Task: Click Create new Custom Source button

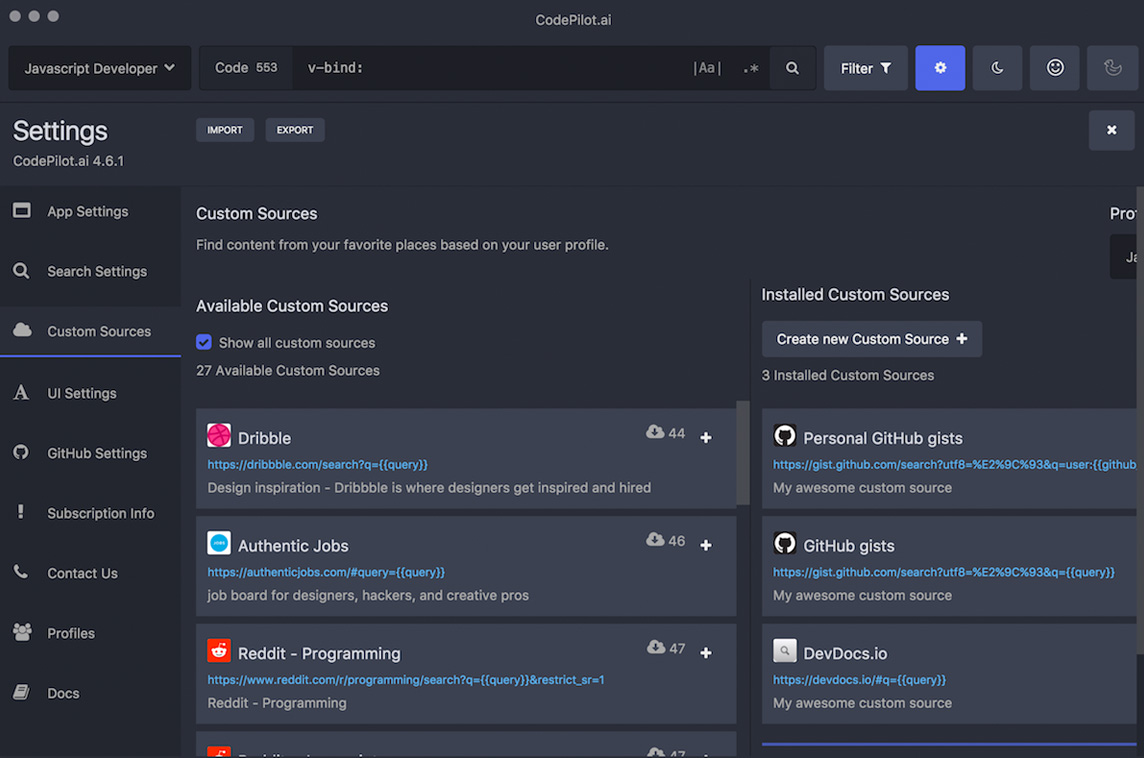Action: click(x=871, y=339)
